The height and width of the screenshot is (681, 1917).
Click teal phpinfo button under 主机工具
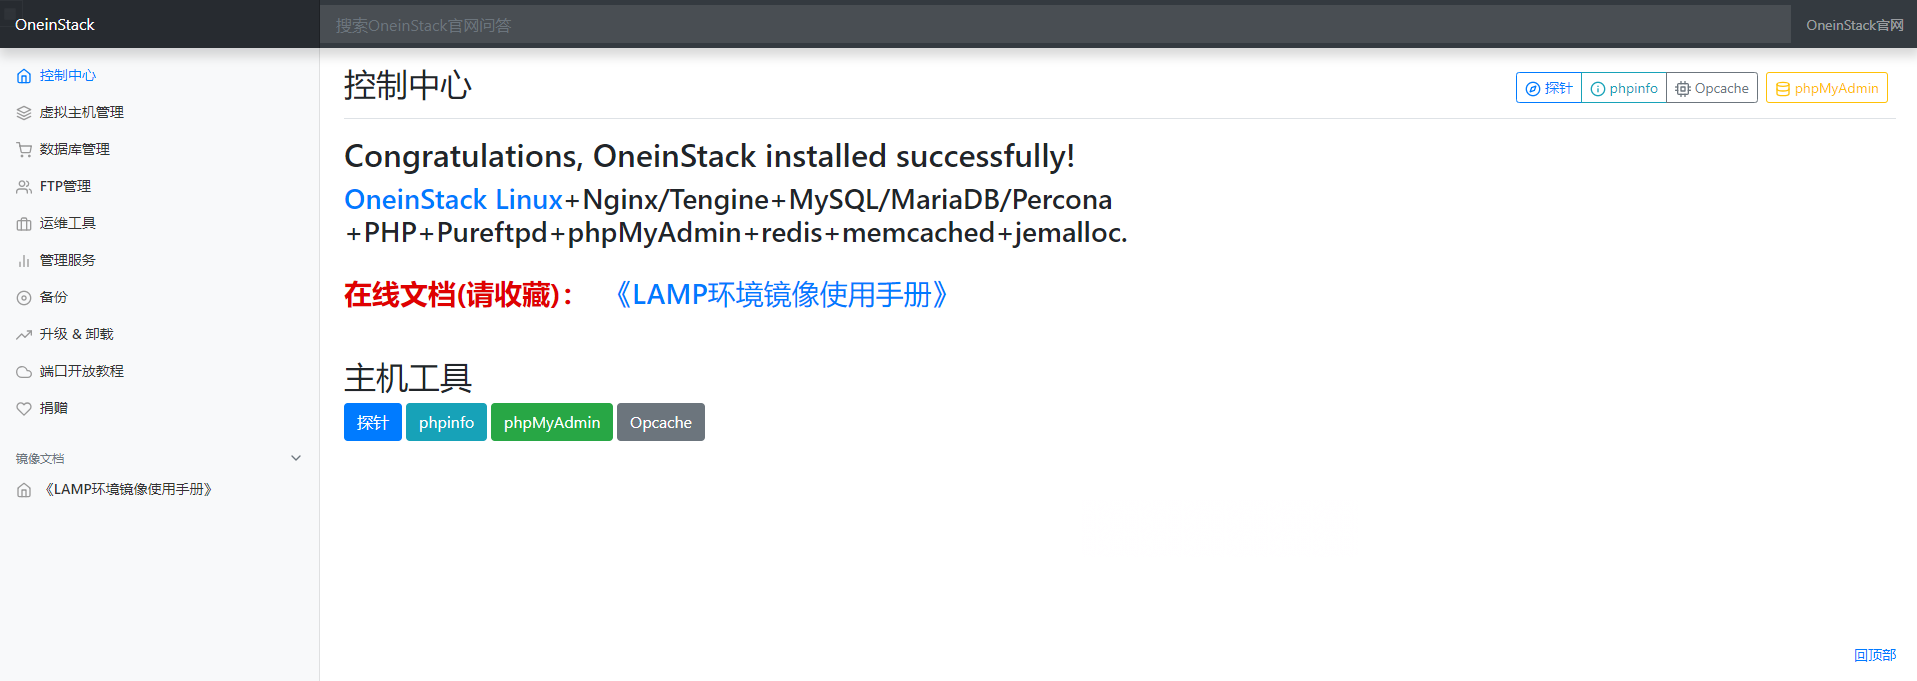pyautogui.click(x=446, y=422)
